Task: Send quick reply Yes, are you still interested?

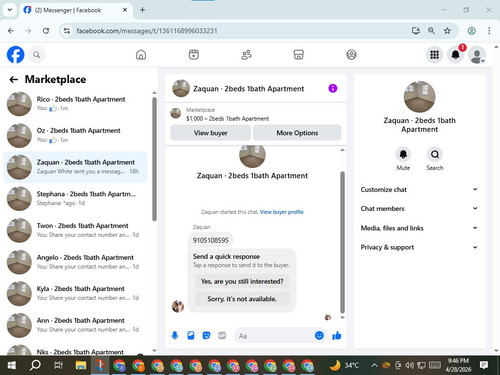Action: pos(242,281)
